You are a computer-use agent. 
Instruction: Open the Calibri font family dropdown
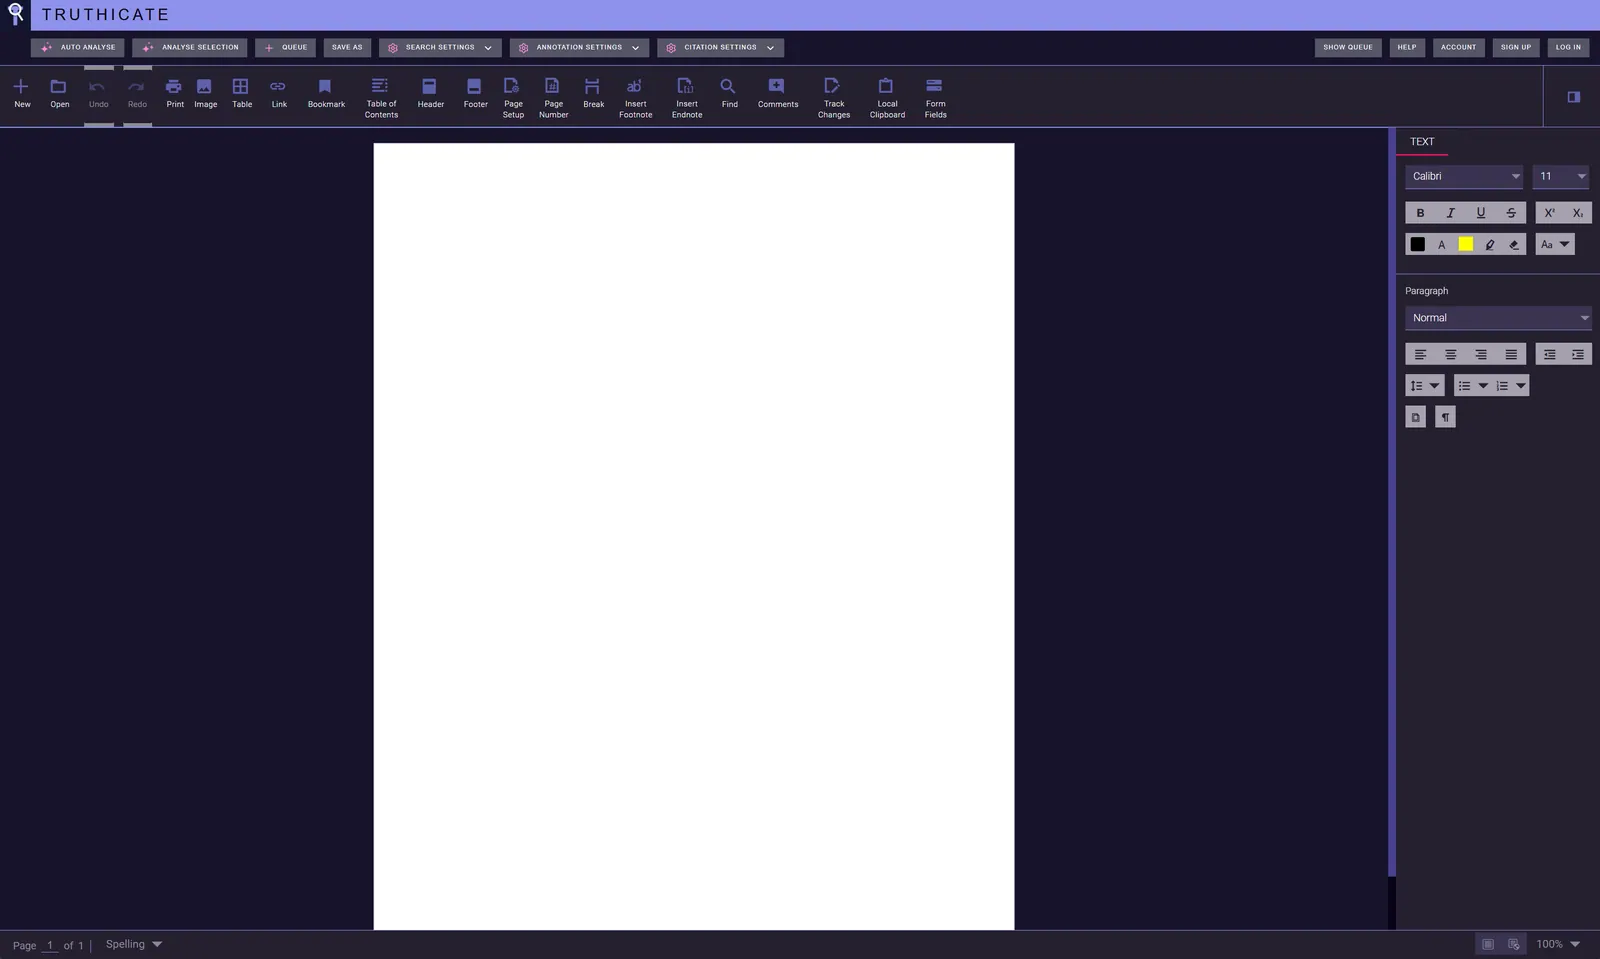click(x=1464, y=177)
